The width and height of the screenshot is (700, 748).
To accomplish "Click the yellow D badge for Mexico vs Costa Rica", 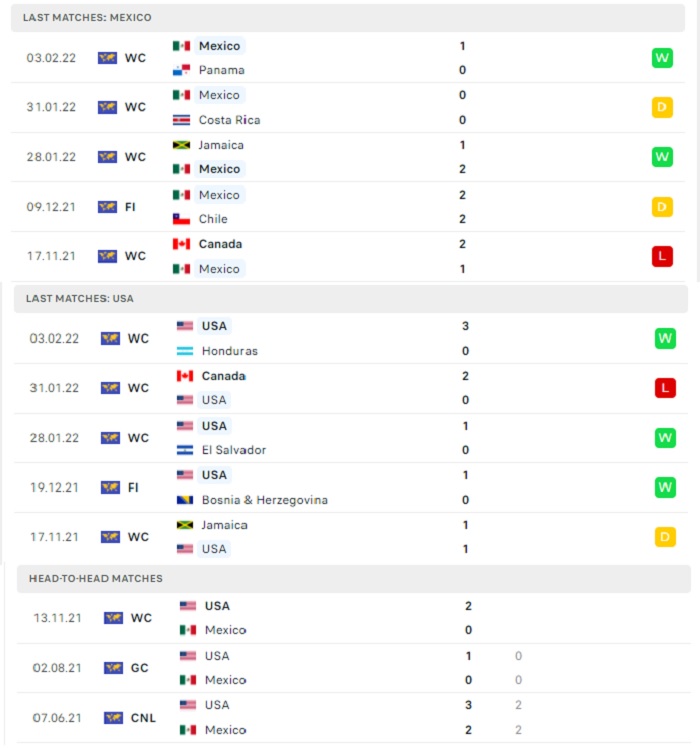I will click(662, 107).
